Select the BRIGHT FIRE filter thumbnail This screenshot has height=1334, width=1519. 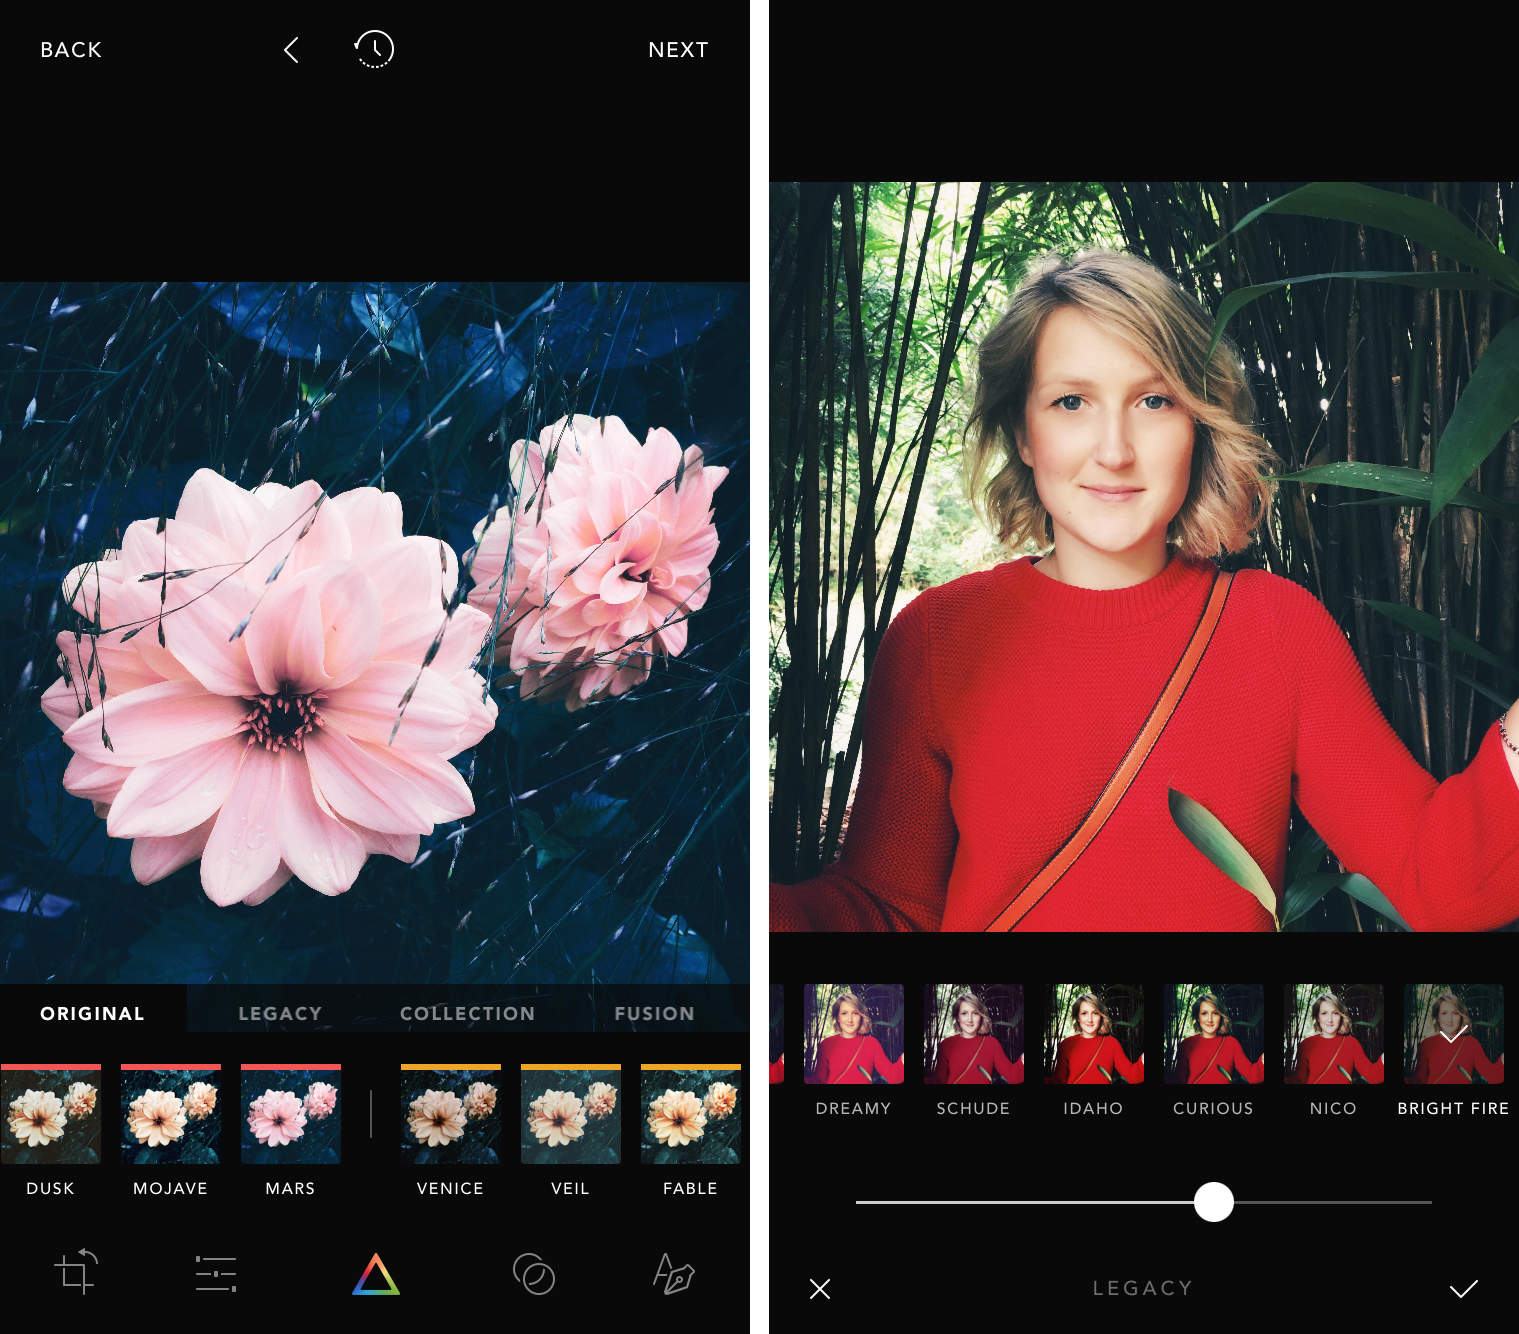pyautogui.click(x=1454, y=1034)
